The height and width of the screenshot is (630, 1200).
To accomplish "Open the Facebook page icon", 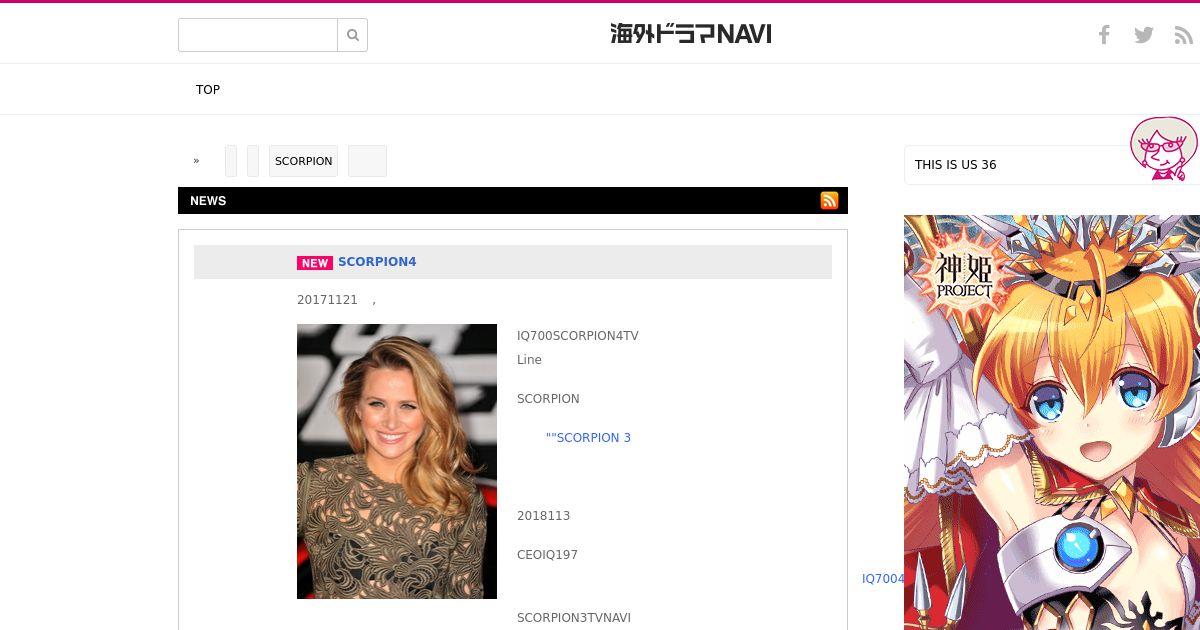I will pos(1104,35).
